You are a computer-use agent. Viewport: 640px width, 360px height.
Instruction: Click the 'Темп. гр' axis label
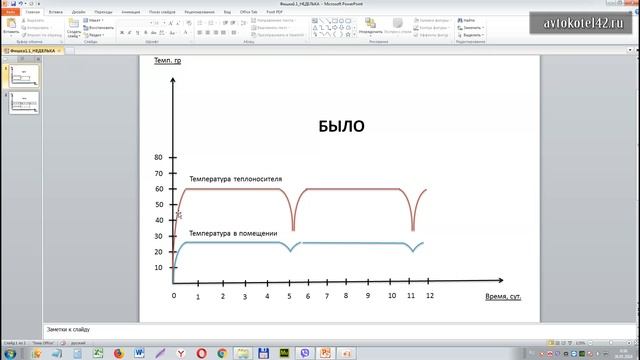point(167,60)
